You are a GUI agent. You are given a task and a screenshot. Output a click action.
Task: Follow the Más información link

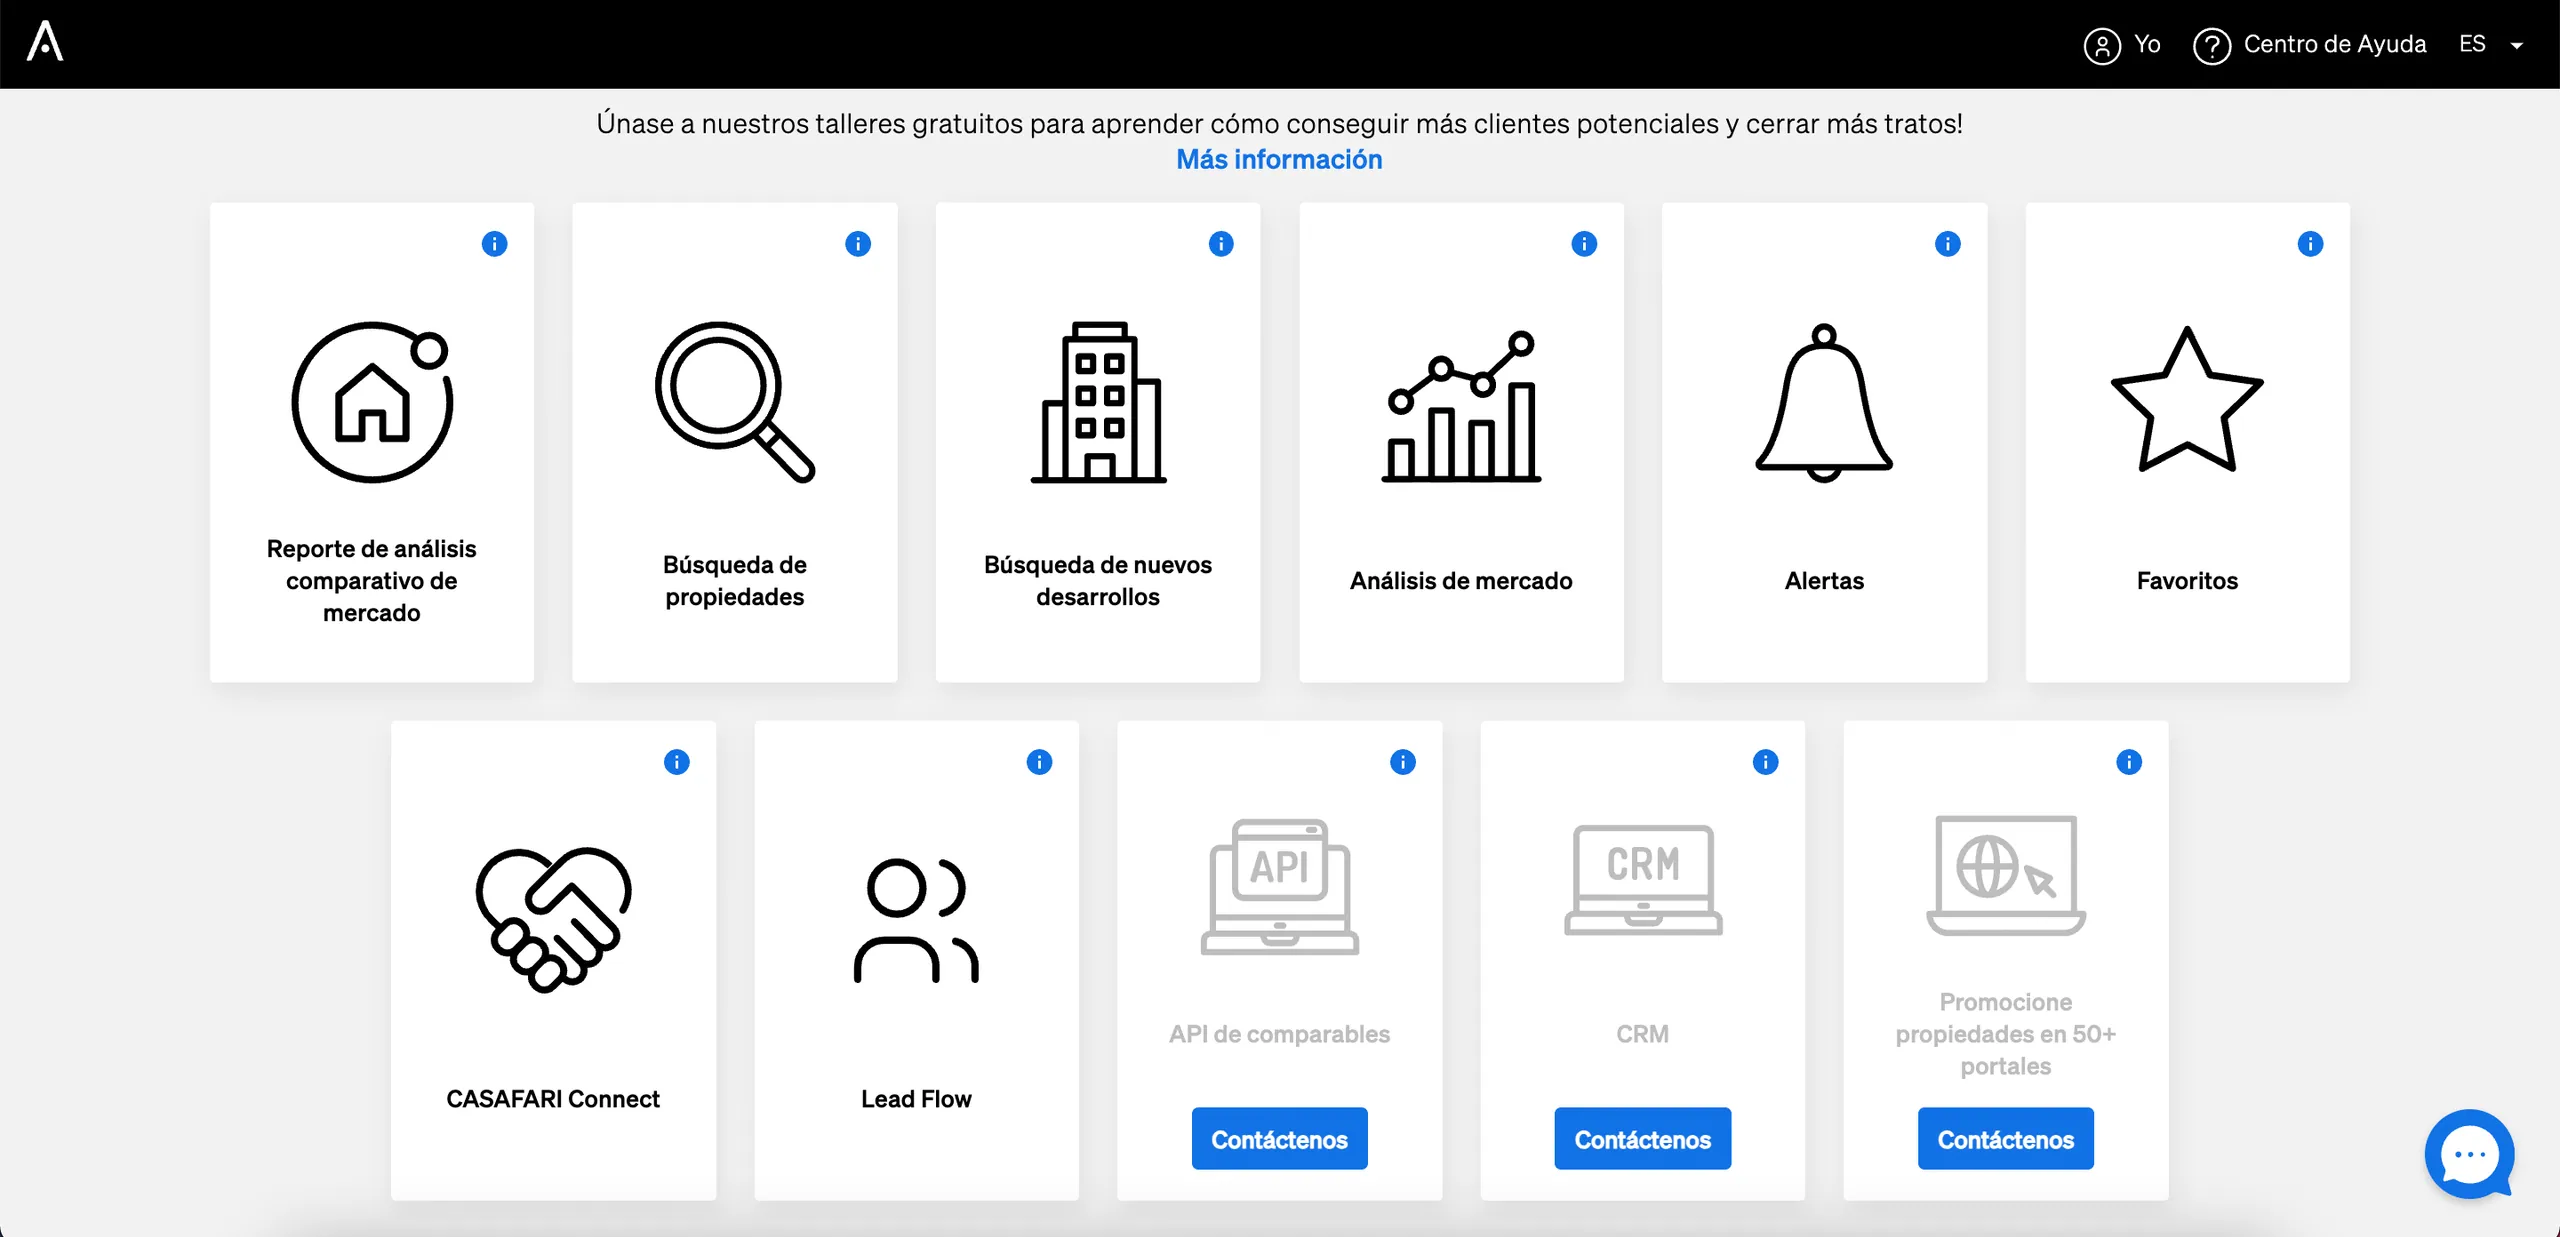pyautogui.click(x=1279, y=160)
